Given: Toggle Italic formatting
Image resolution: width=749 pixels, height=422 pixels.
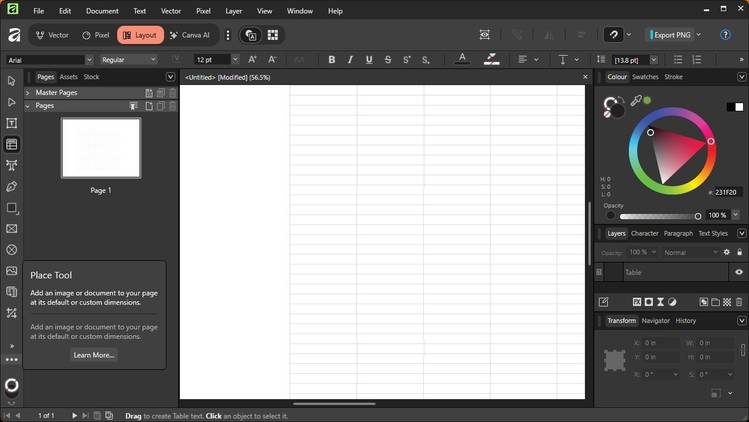Looking at the screenshot, I should tap(350, 59).
